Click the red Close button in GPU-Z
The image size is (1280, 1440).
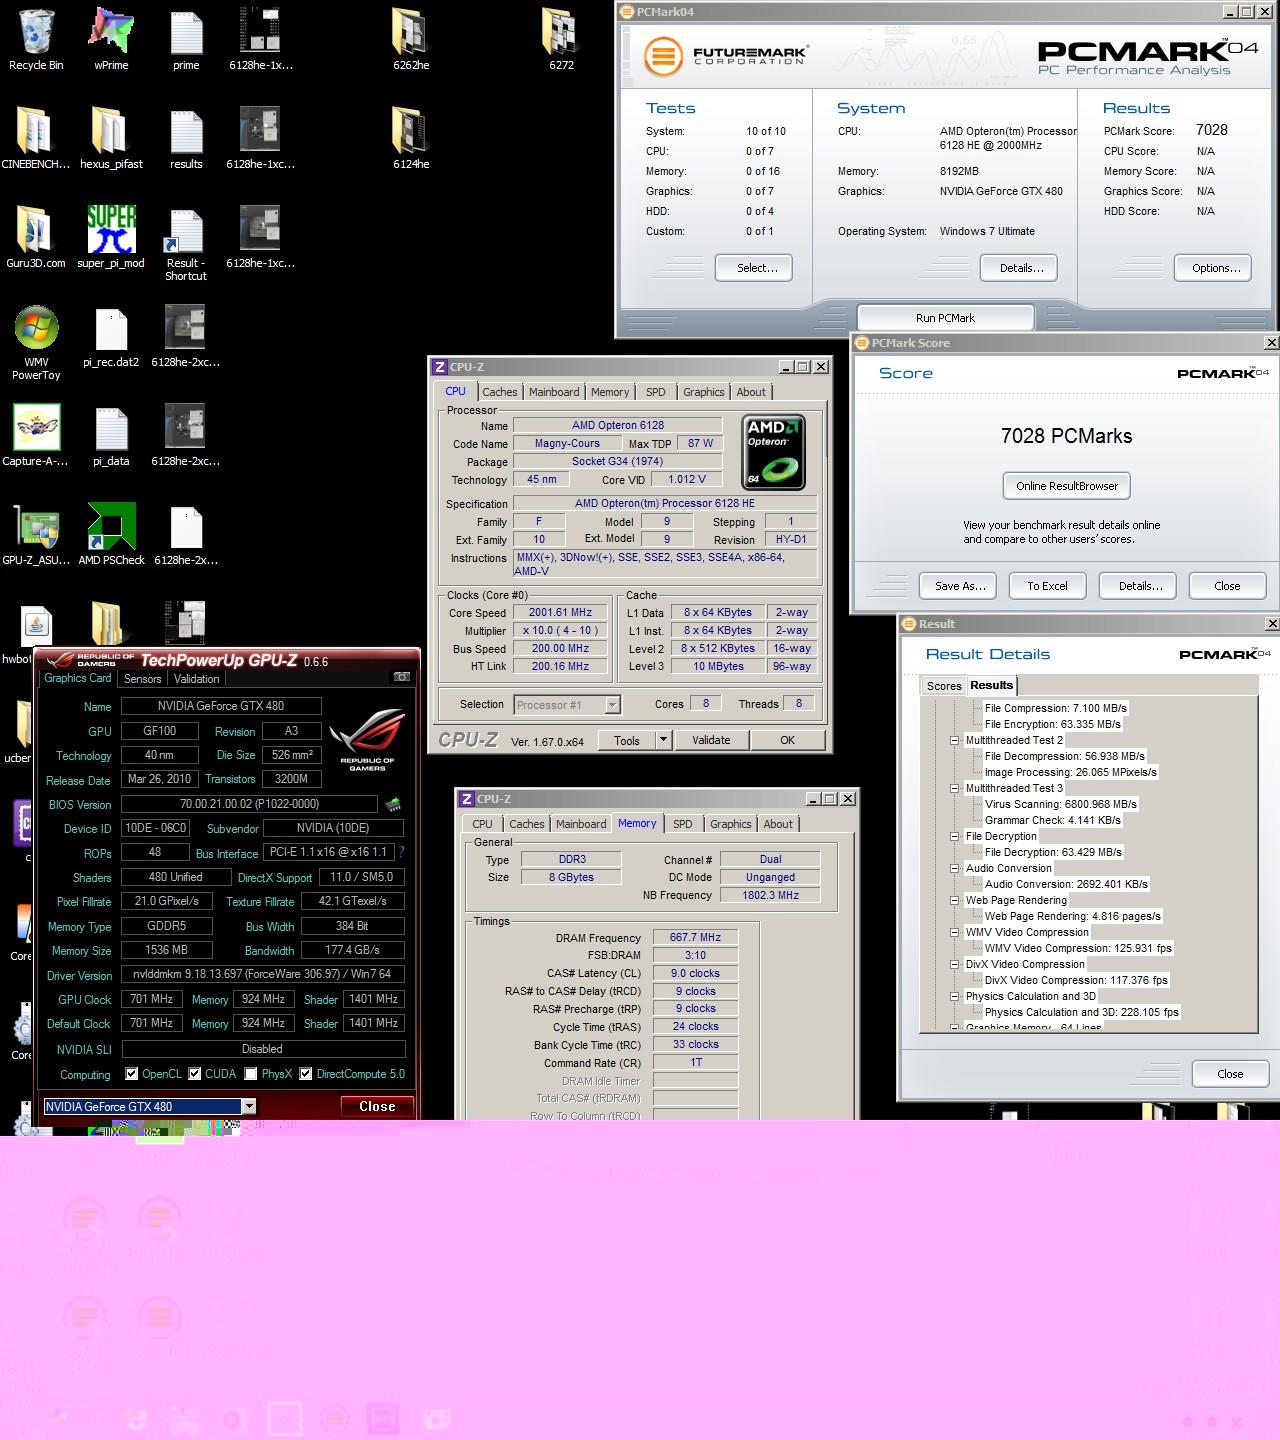[377, 1106]
